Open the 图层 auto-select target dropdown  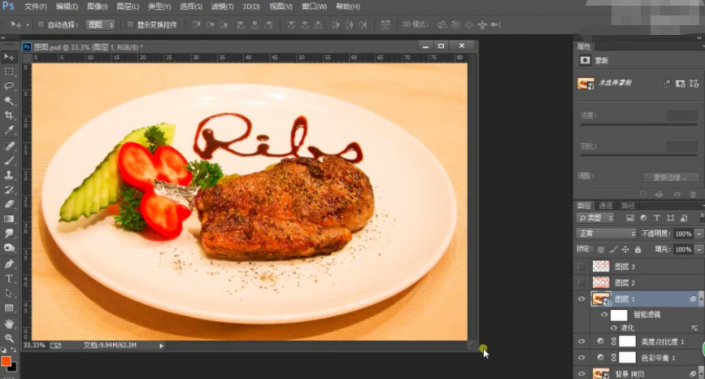pyautogui.click(x=100, y=25)
